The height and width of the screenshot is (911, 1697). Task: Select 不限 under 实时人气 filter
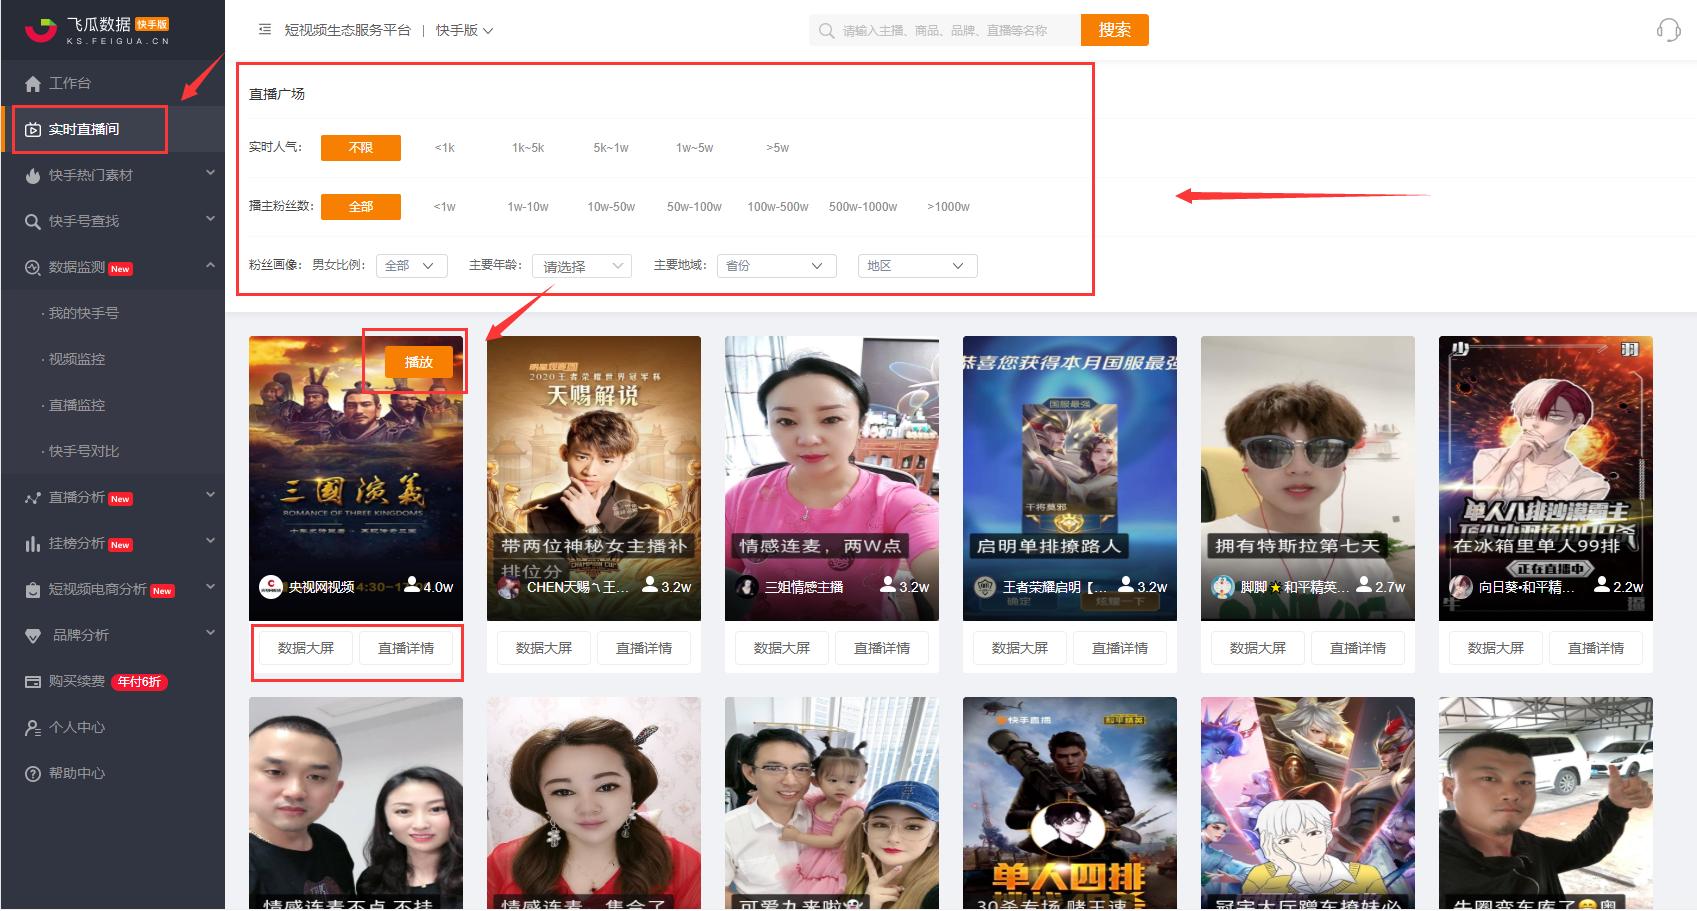click(360, 147)
